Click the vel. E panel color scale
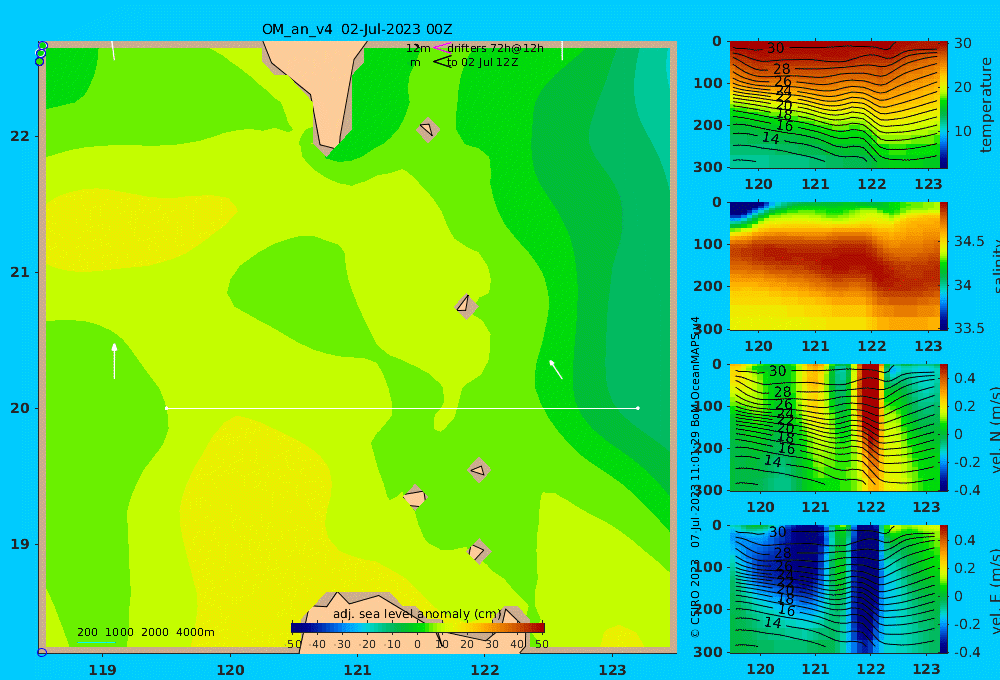Viewport: 1000px width, 680px height. click(x=944, y=589)
